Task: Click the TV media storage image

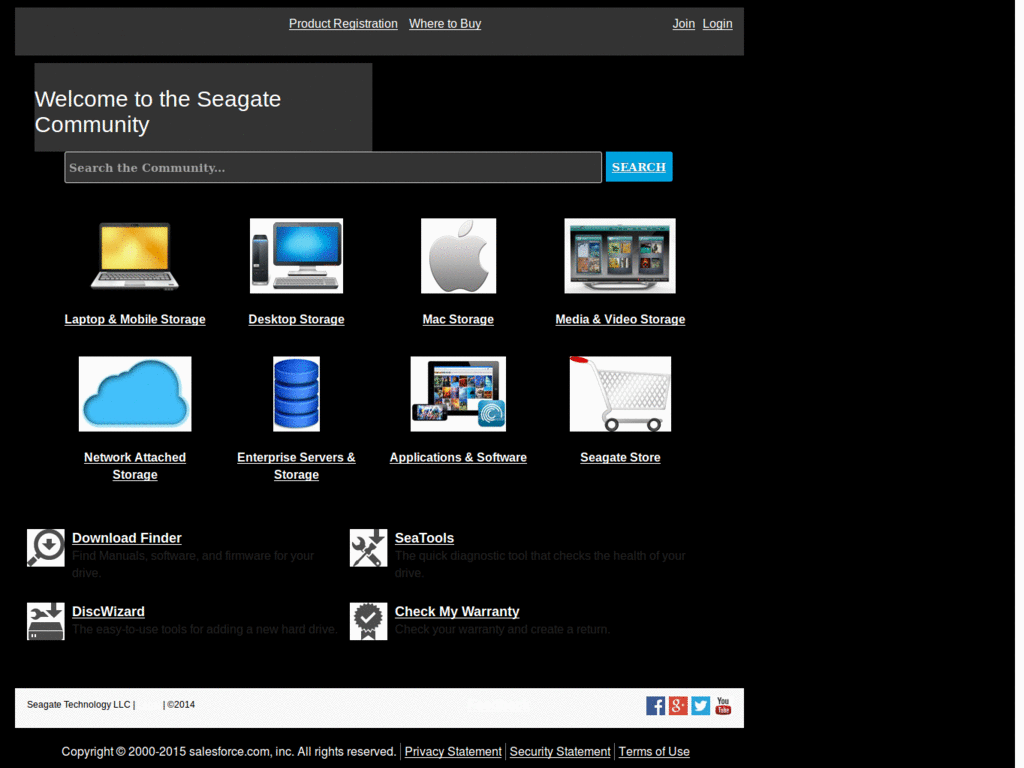Action: click(620, 256)
